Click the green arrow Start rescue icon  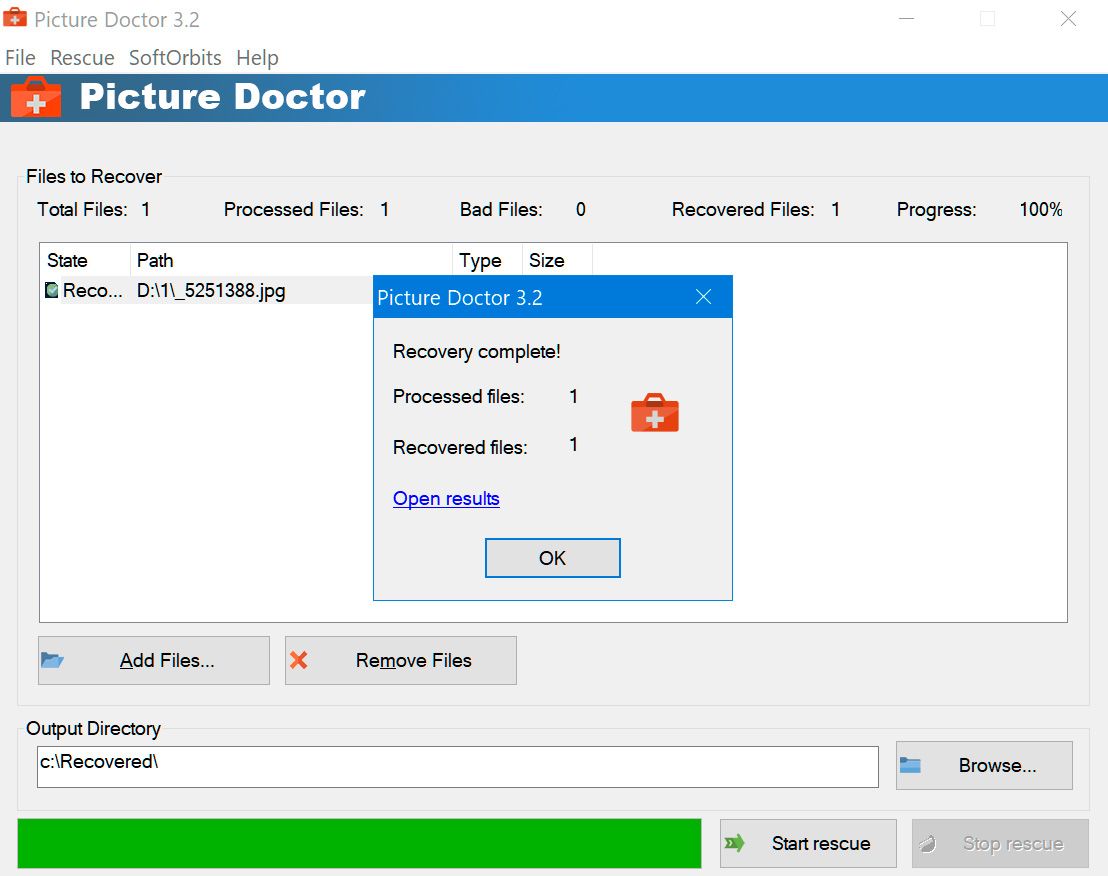[x=735, y=843]
